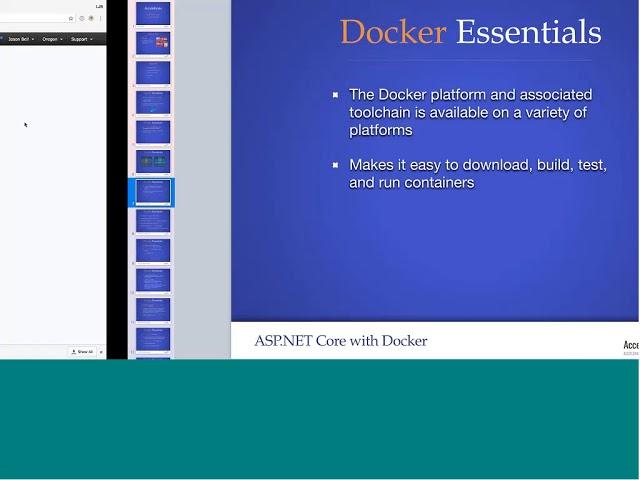Select the eleventh slide thumbnail
The height and width of the screenshot is (480, 640).
(153, 309)
